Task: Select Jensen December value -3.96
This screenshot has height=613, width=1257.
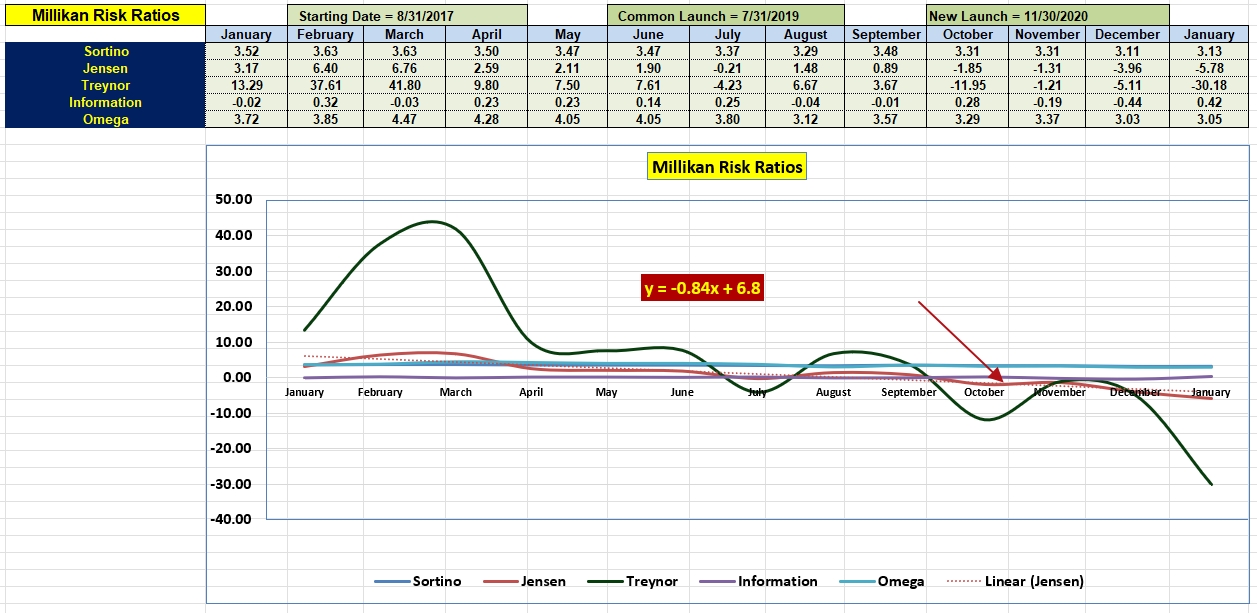Action: tap(1129, 68)
